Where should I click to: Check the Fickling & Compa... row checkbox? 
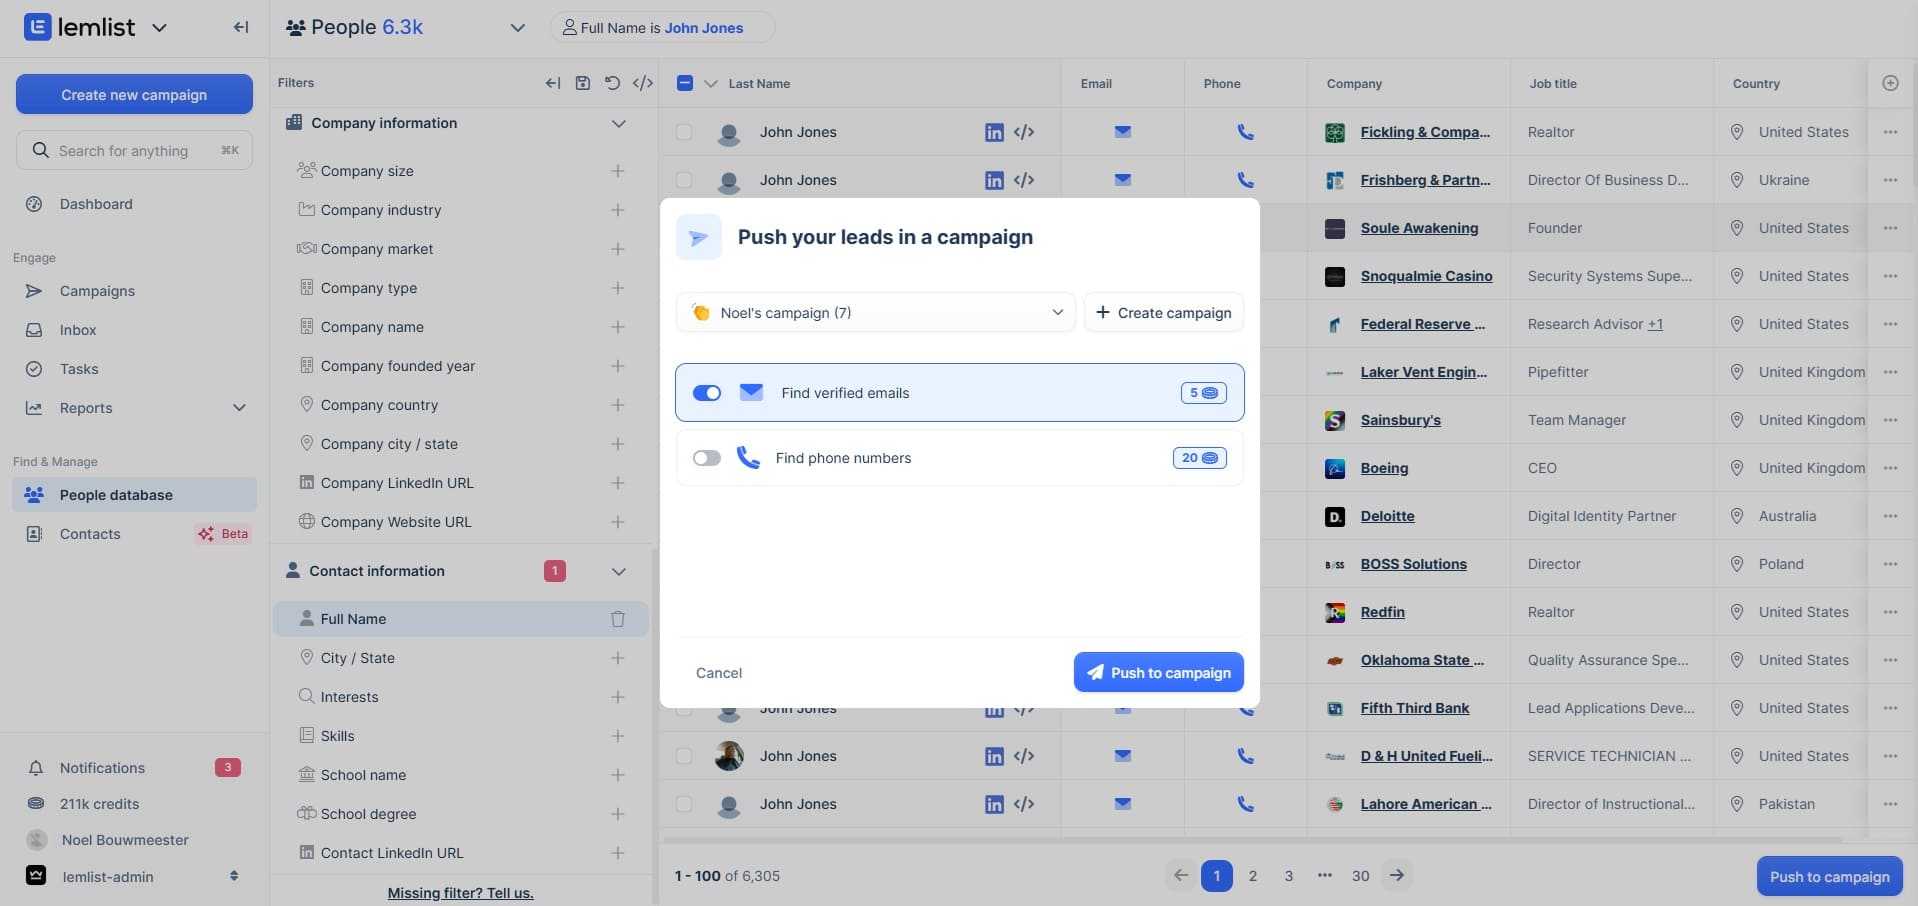(x=684, y=132)
